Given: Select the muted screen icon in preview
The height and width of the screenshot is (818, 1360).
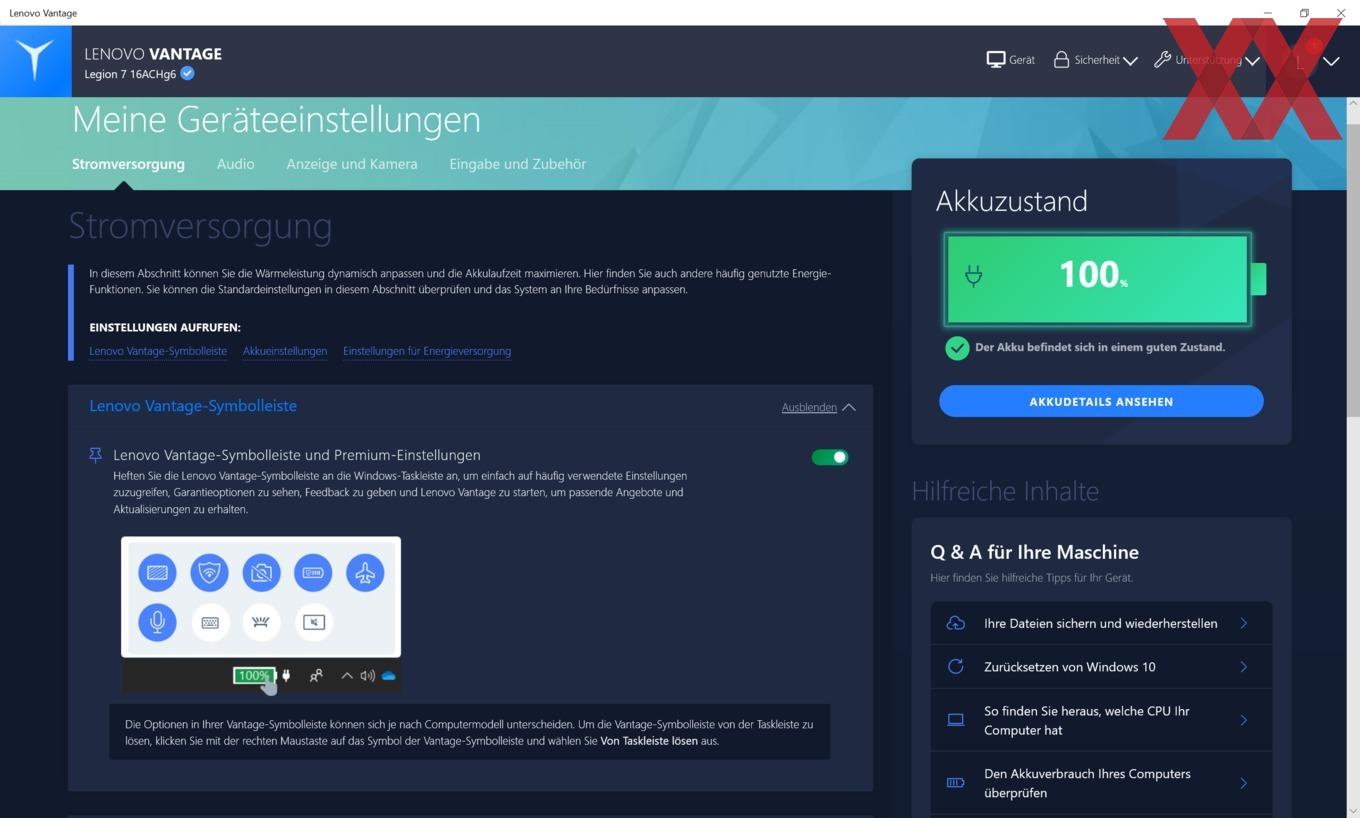Looking at the screenshot, I should tap(313, 622).
